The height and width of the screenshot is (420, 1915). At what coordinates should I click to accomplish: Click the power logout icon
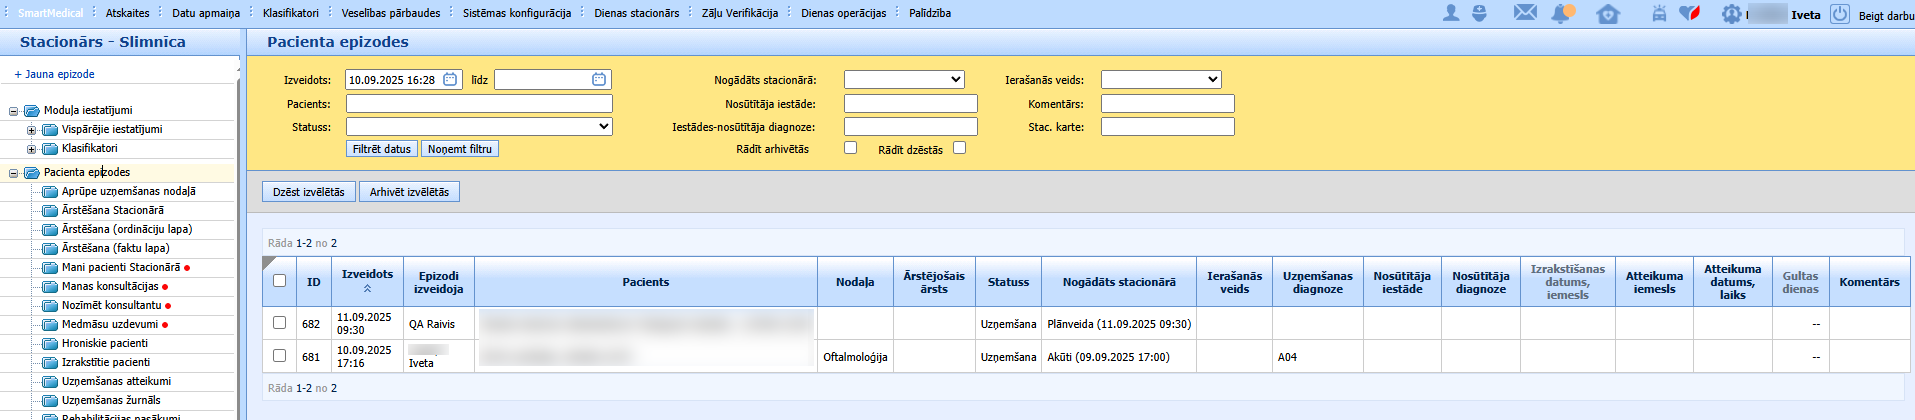point(1840,14)
